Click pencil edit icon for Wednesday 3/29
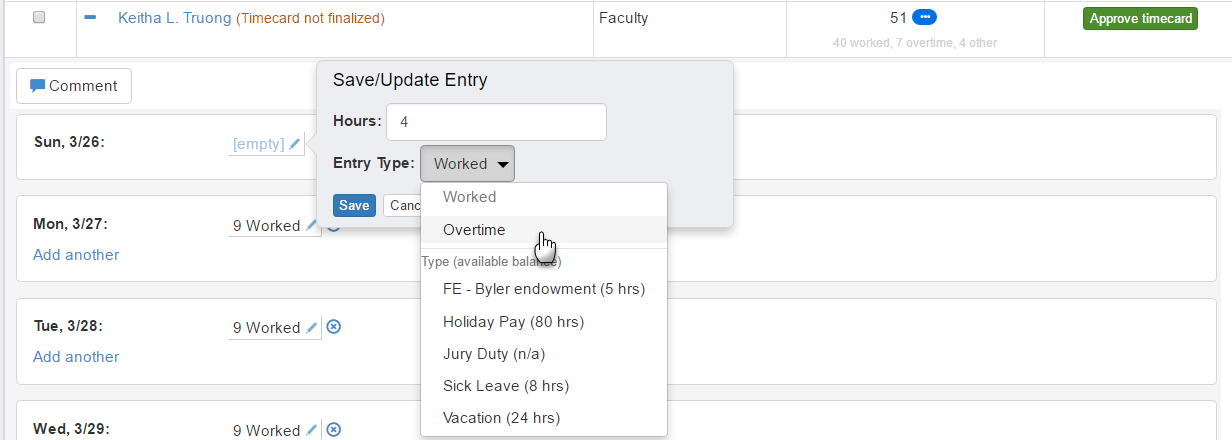Viewport: 1232px width, 440px height. coord(312,430)
